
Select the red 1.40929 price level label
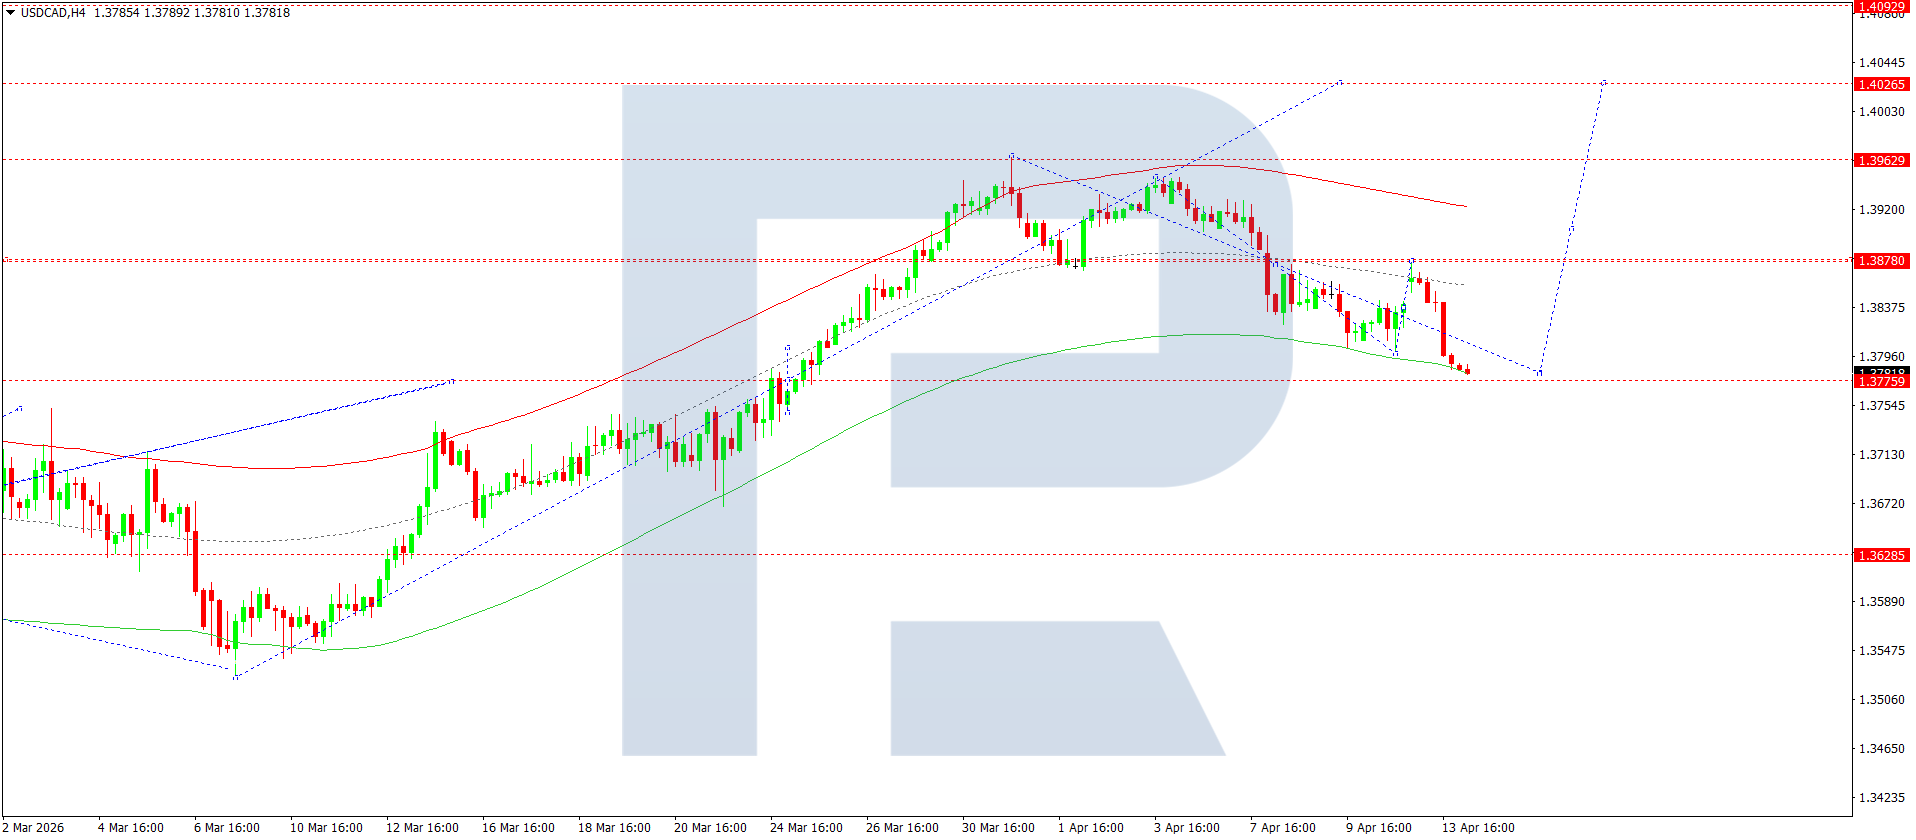click(x=1881, y=6)
